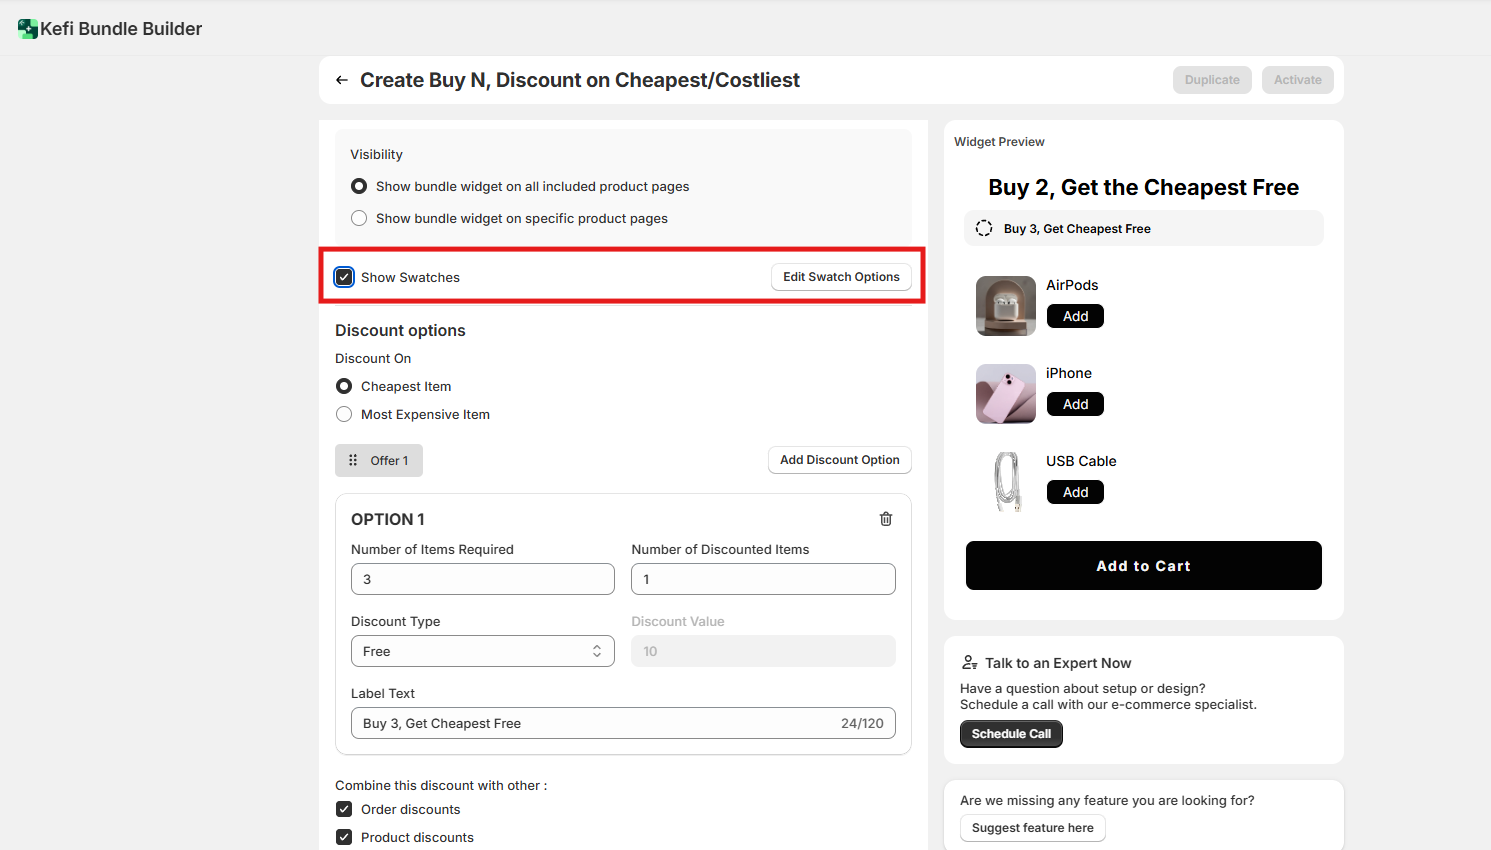Click the Offer 1 drag handle
Screen dimensions: 1491x850
(353, 461)
